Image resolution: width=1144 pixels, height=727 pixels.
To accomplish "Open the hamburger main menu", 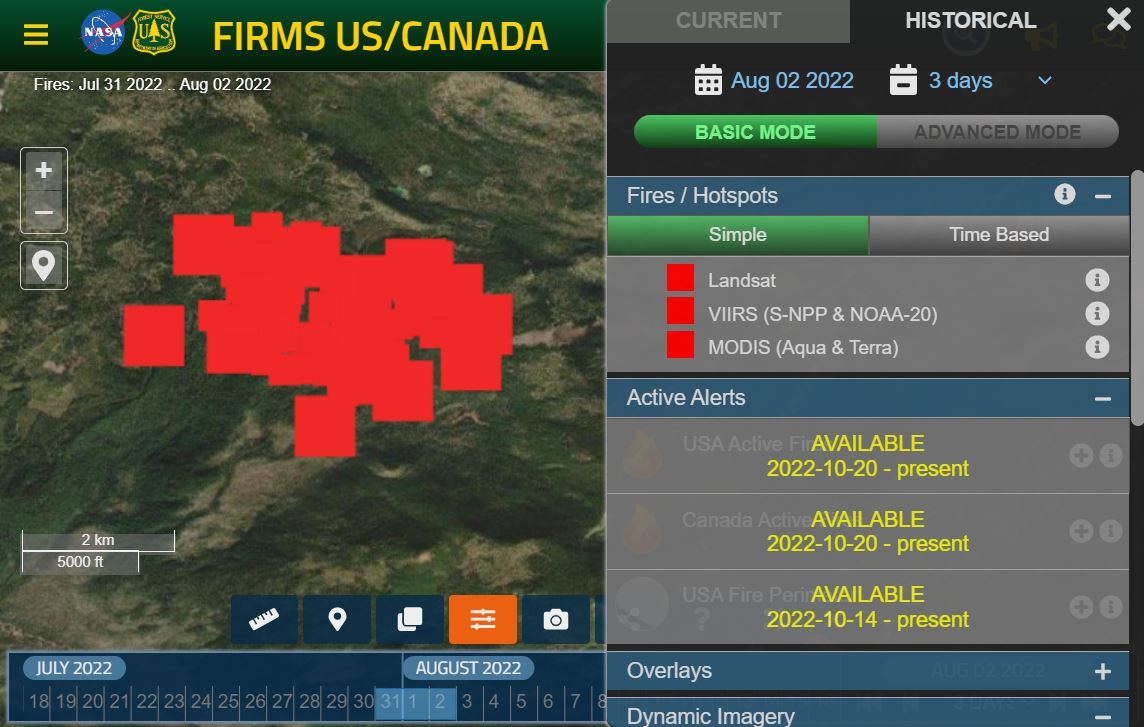I will (x=36, y=34).
